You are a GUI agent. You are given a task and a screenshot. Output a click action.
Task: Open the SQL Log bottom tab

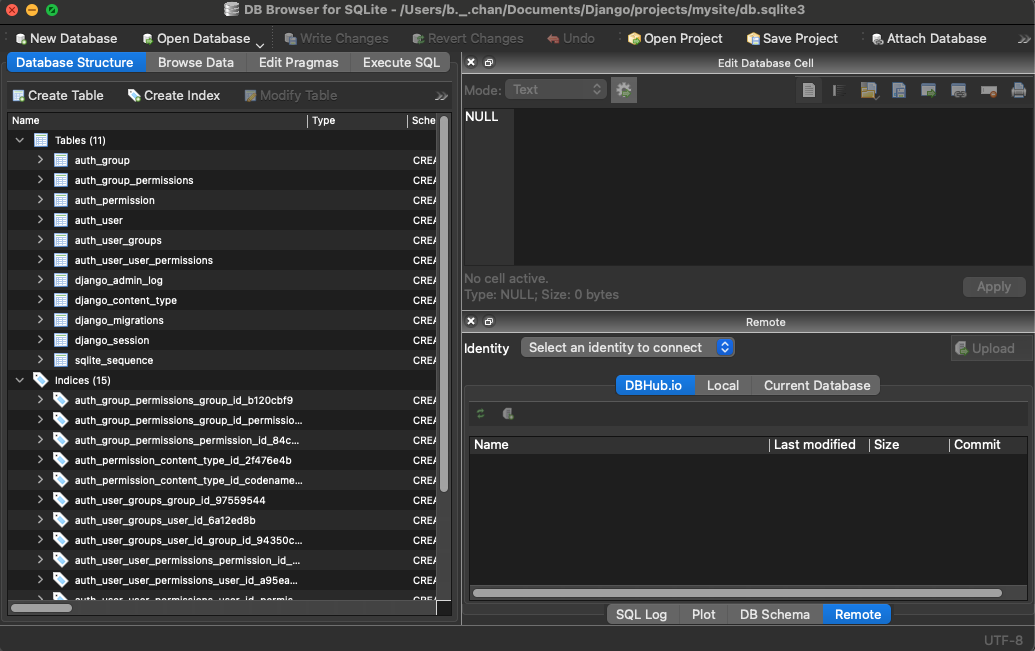(641, 615)
